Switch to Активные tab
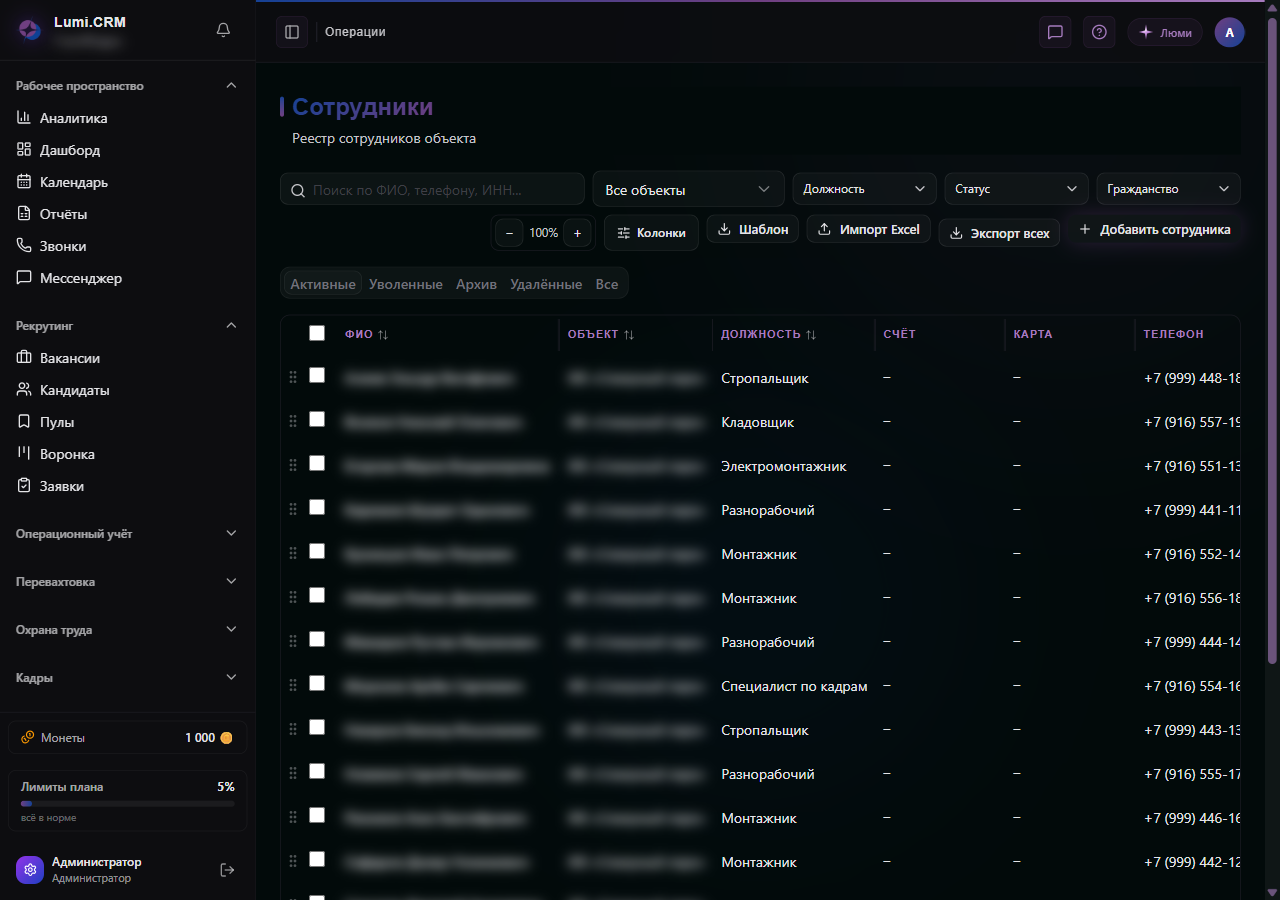The image size is (1280, 900). coord(323,284)
